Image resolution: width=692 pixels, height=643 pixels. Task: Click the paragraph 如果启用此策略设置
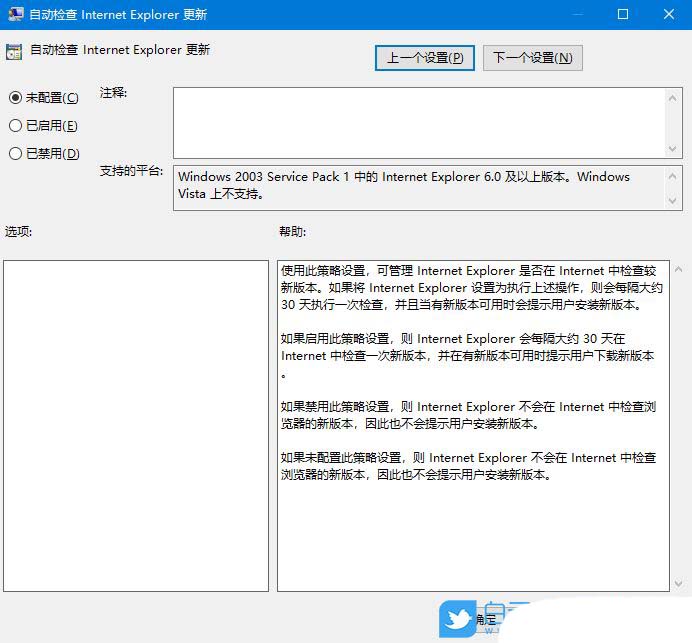point(467,356)
